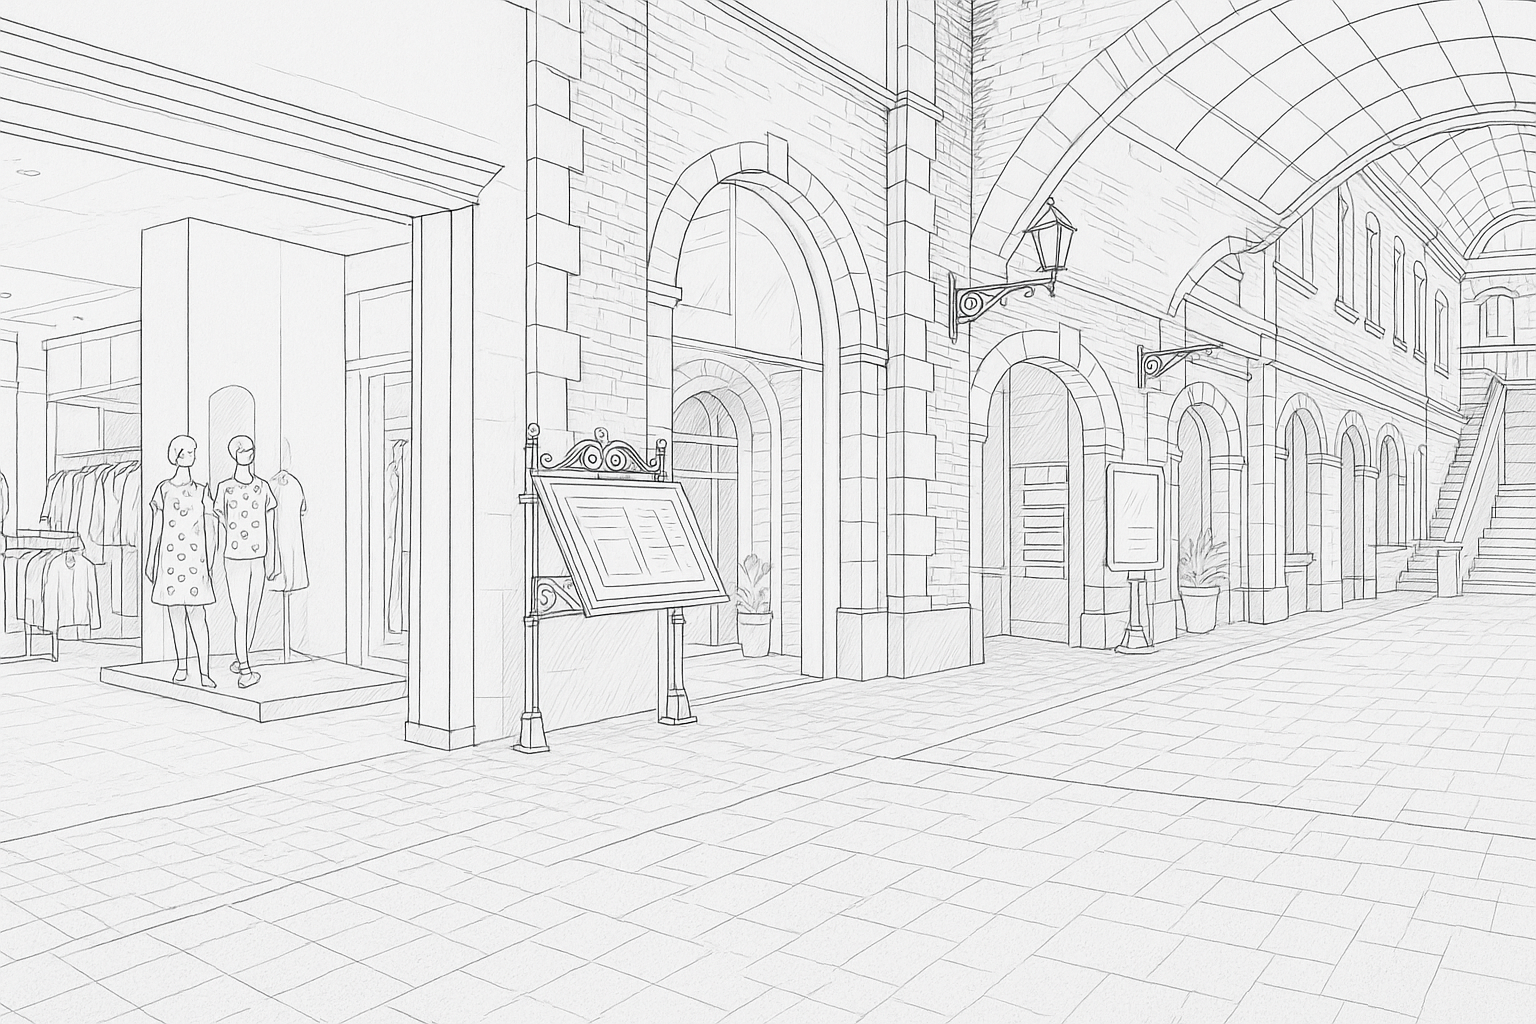Click the freestanding sign panel on the pedestal
Image resolution: width=1536 pixels, height=1024 pixels.
click(x=1136, y=516)
